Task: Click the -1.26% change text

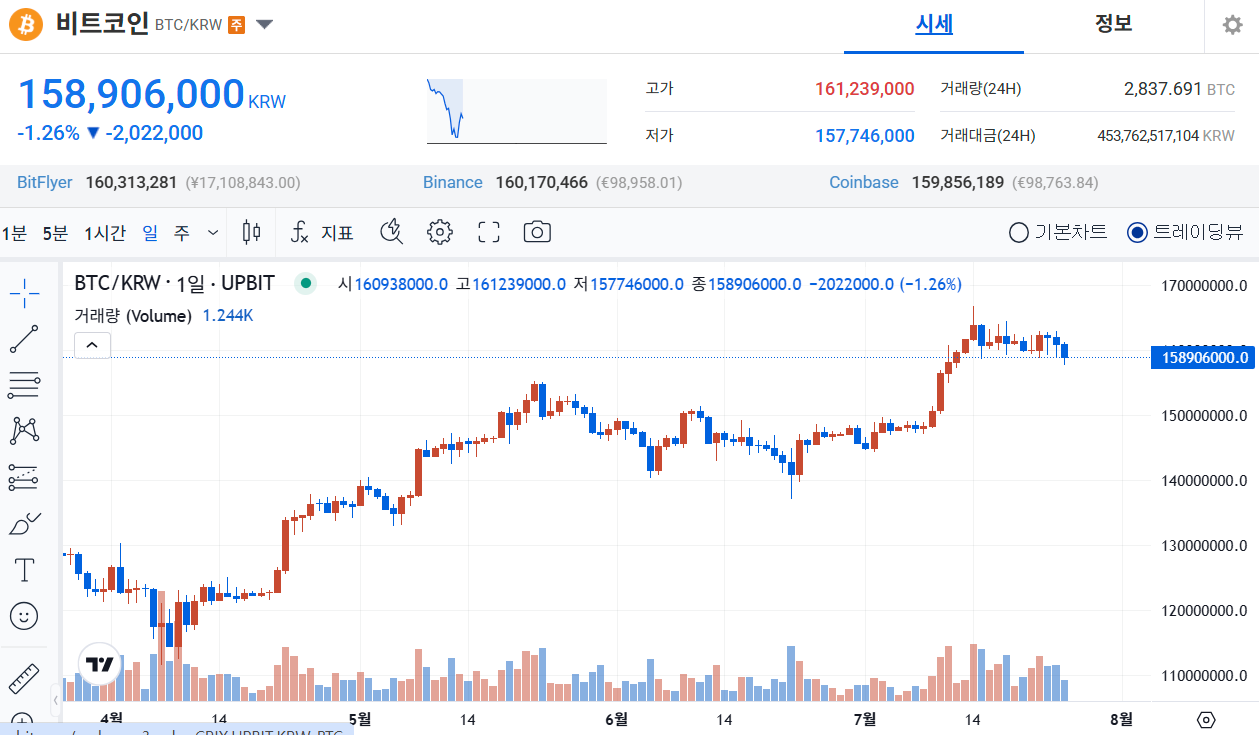Action: coord(47,133)
